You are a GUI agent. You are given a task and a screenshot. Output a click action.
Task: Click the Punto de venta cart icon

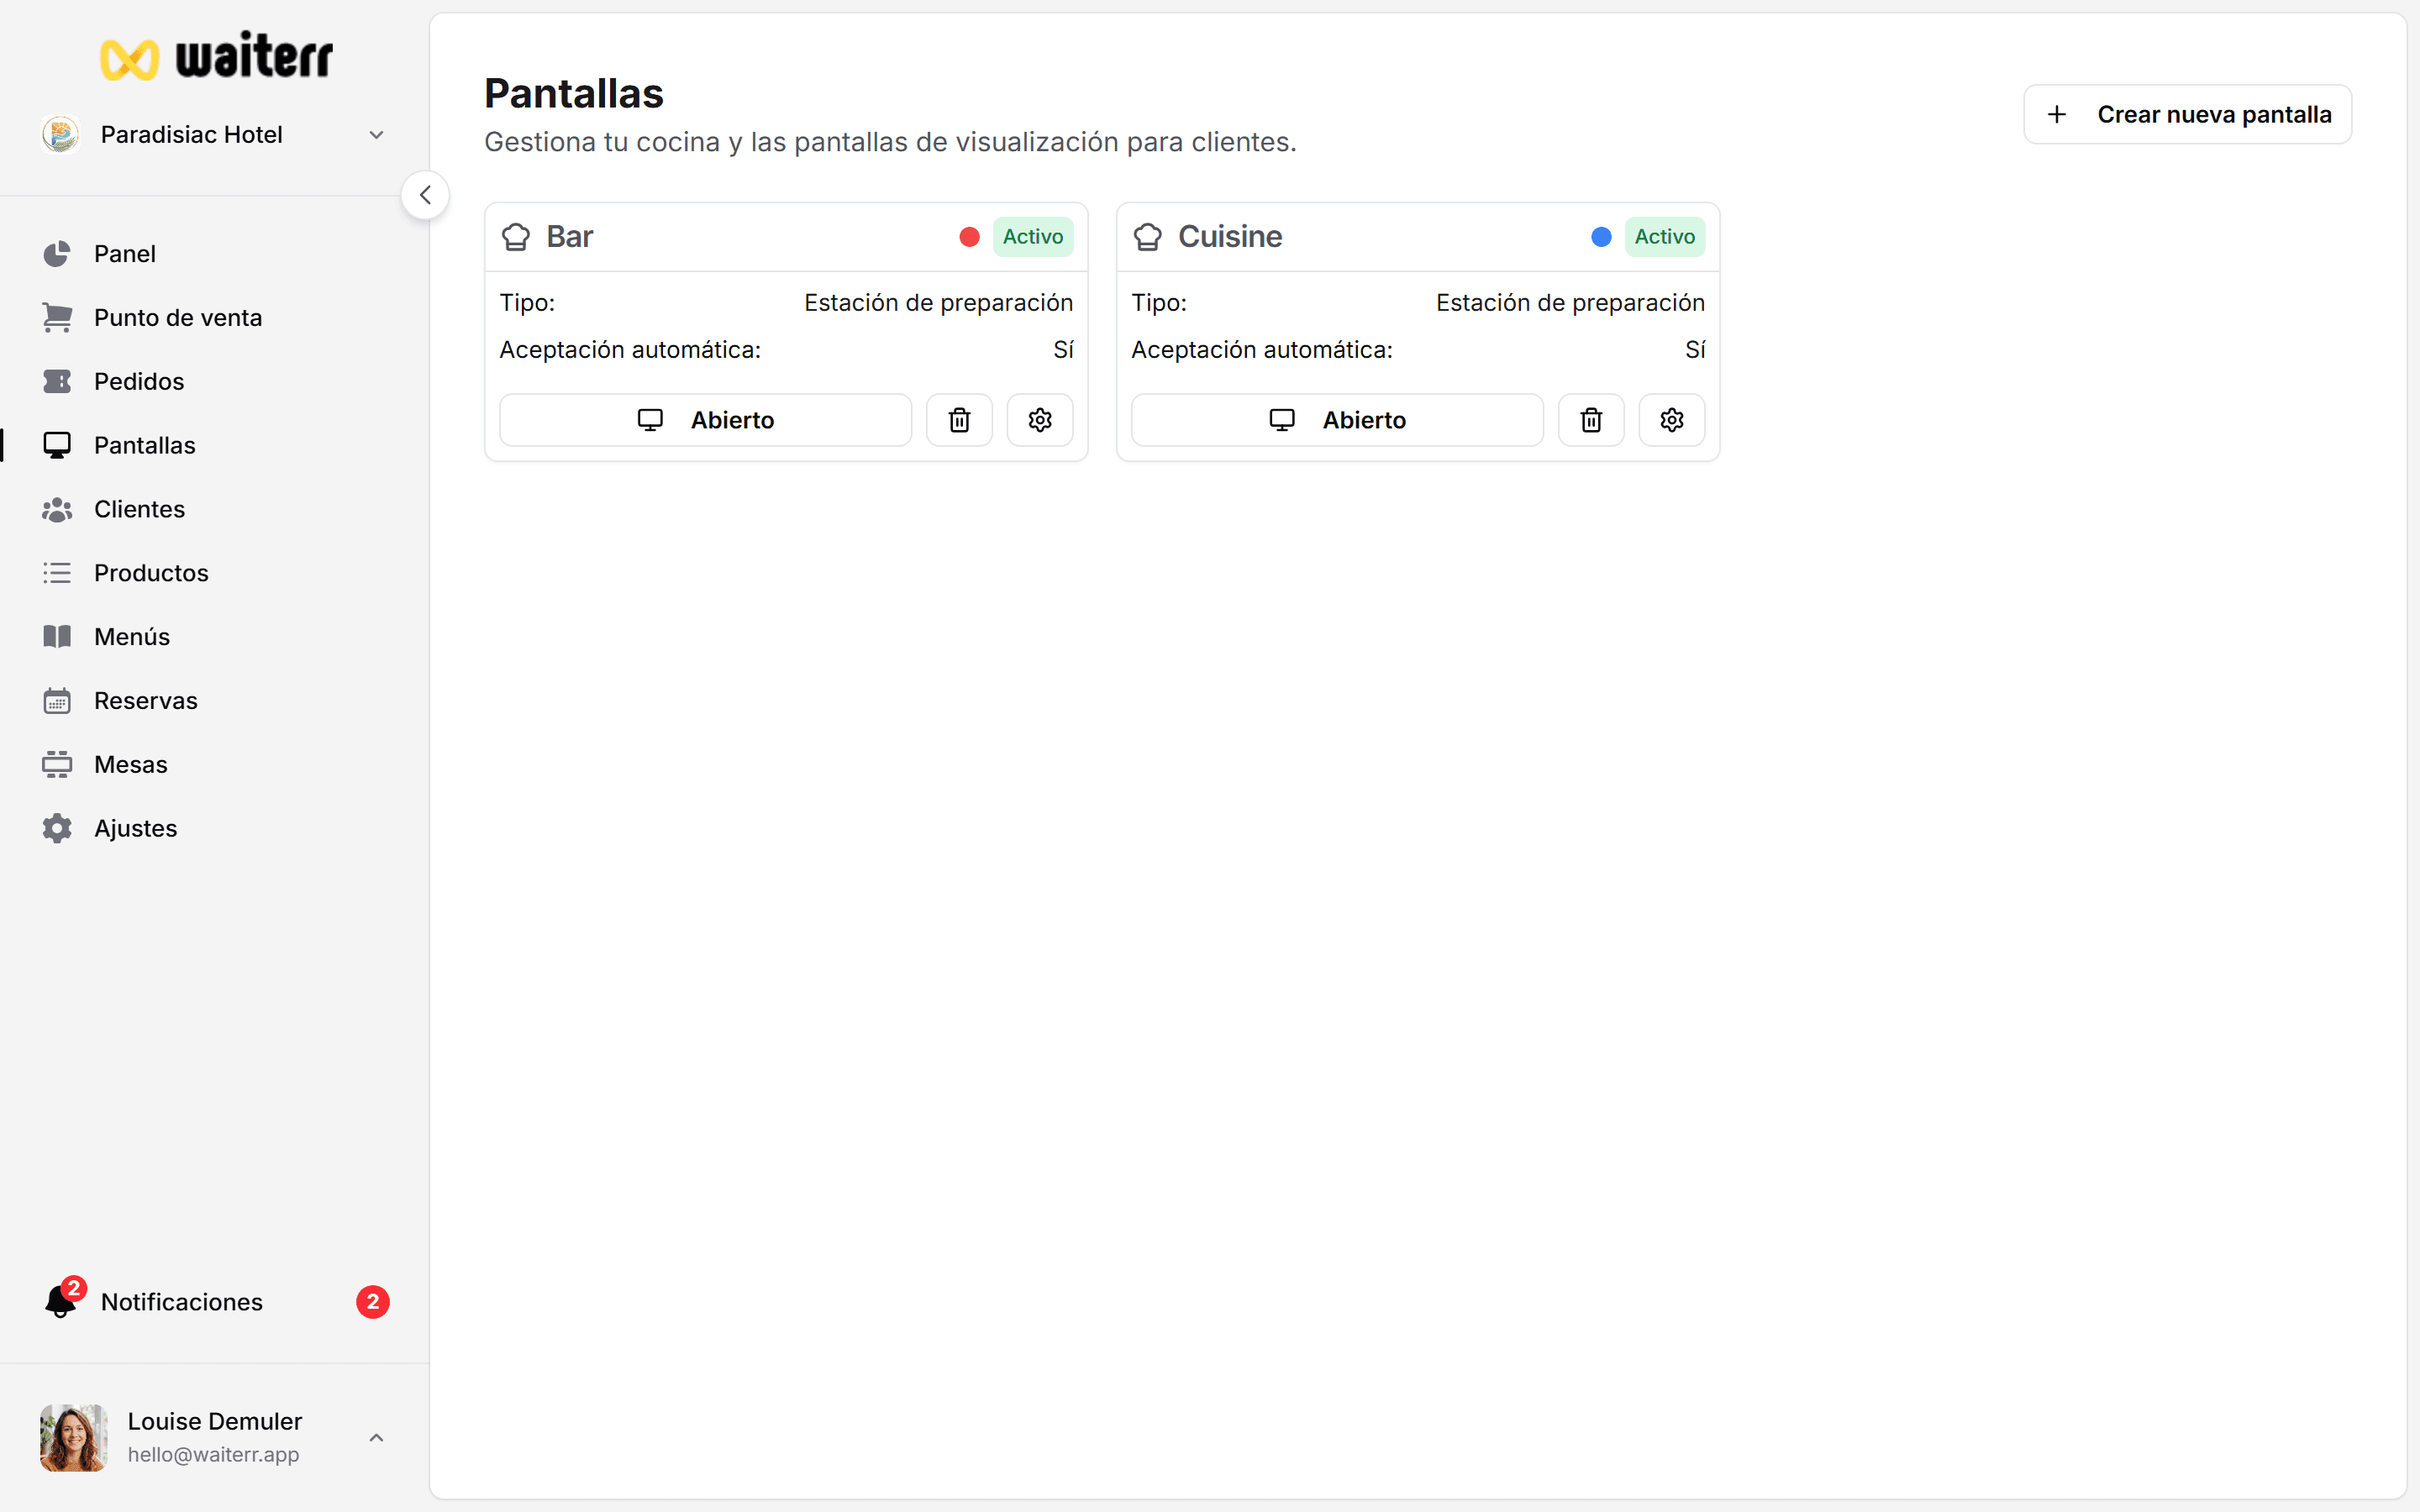(57, 318)
